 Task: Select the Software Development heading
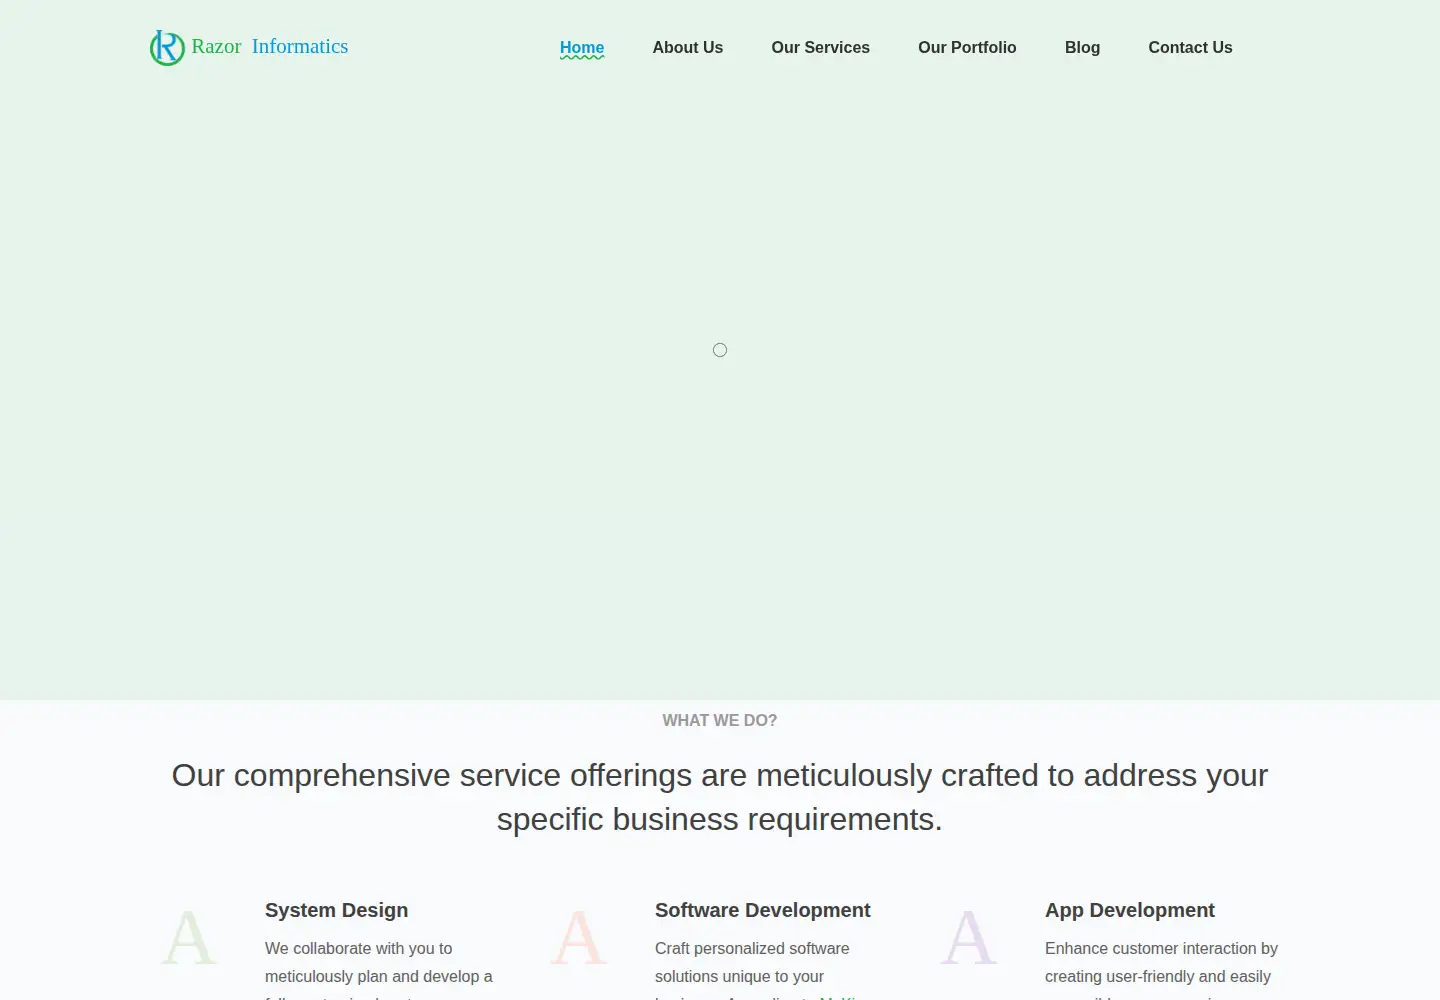pyautogui.click(x=763, y=910)
